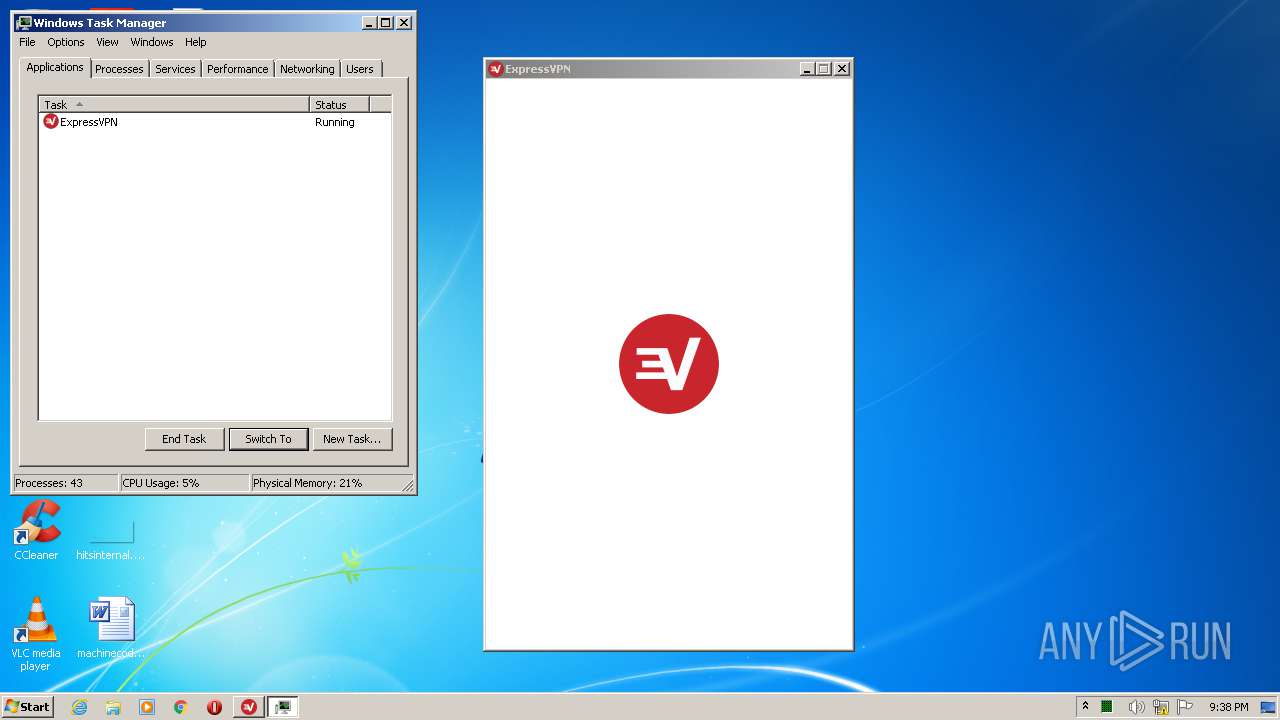
Task: Sort by Status column header
Action: (339, 104)
